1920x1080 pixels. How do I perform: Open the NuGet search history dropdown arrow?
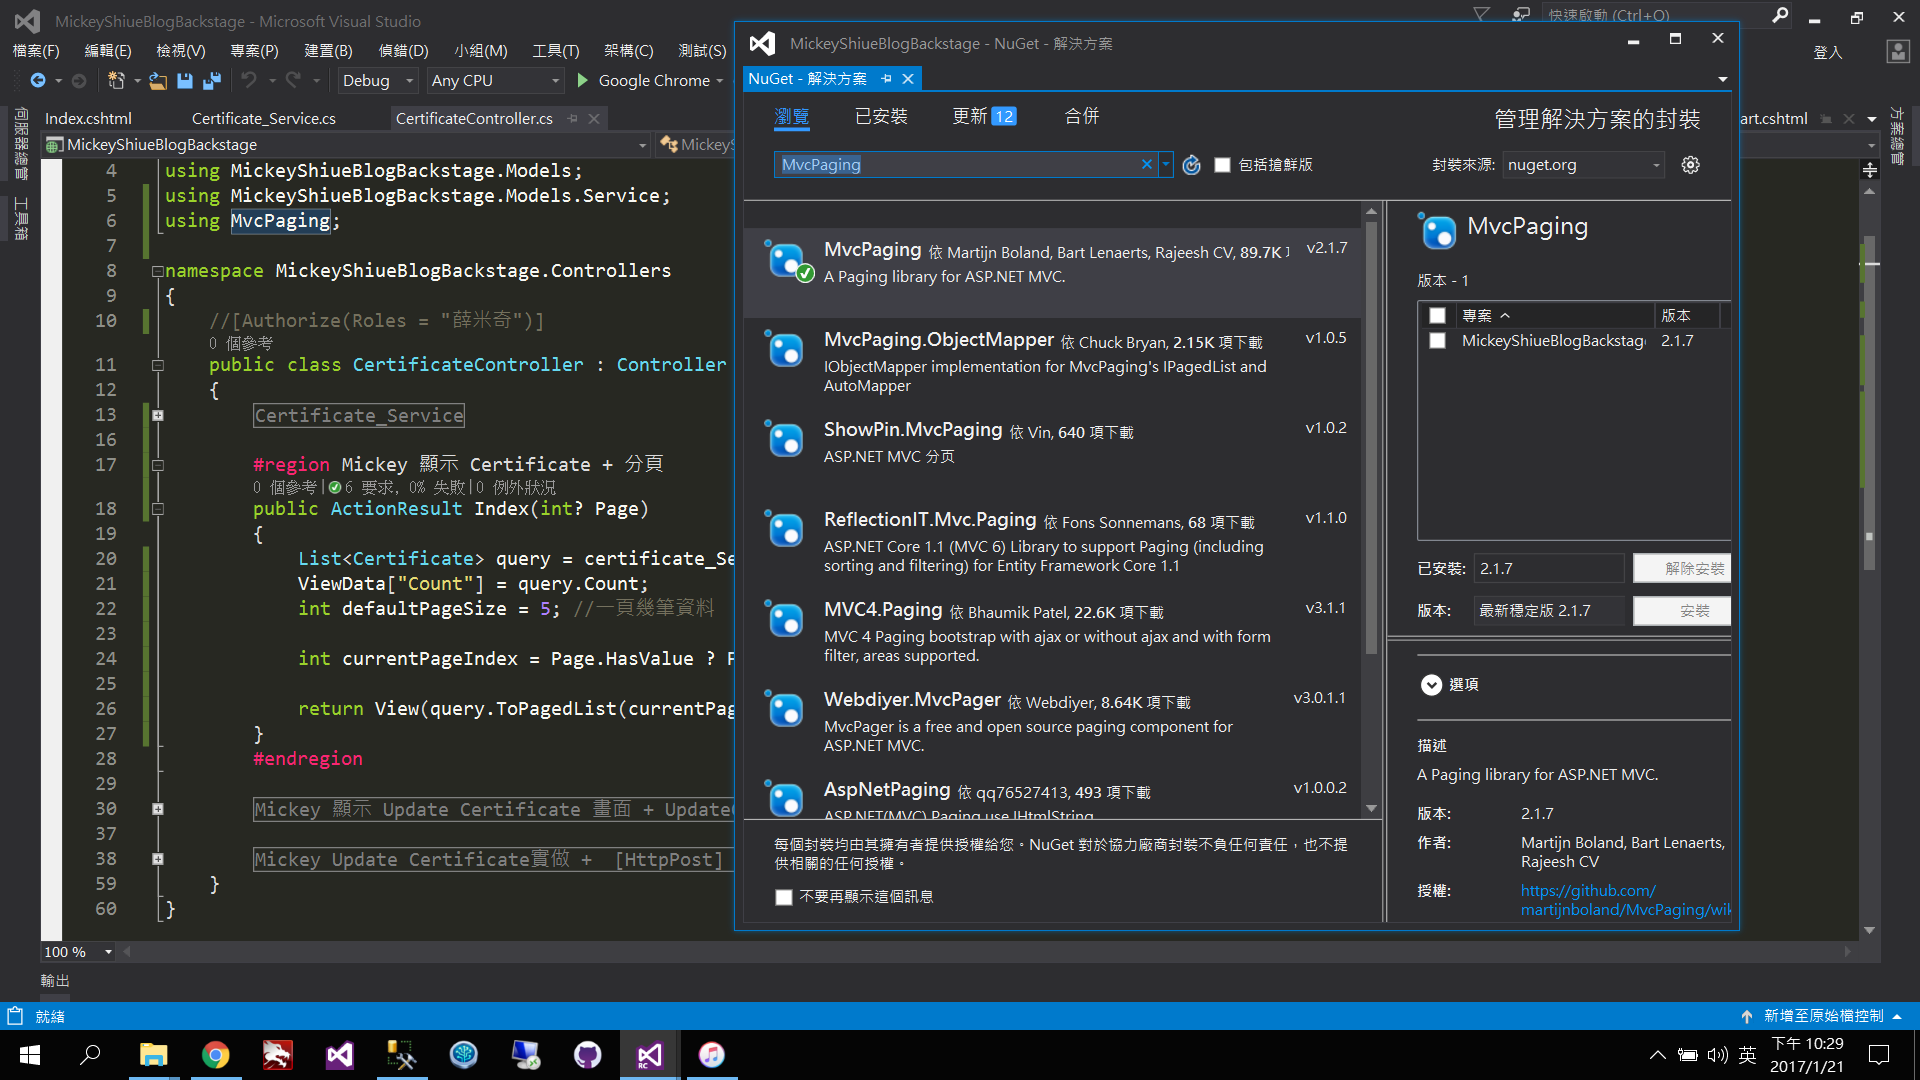(1166, 165)
